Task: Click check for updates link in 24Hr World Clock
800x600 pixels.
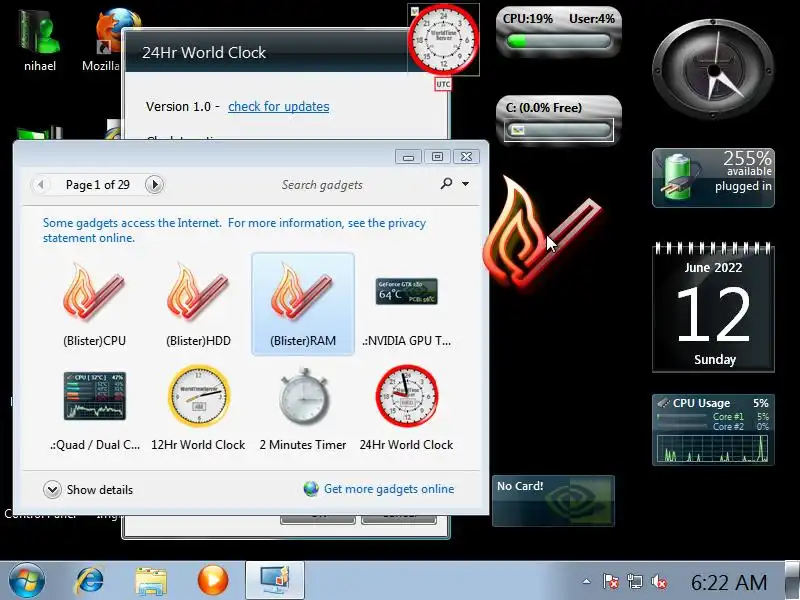Action: (279, 106)
